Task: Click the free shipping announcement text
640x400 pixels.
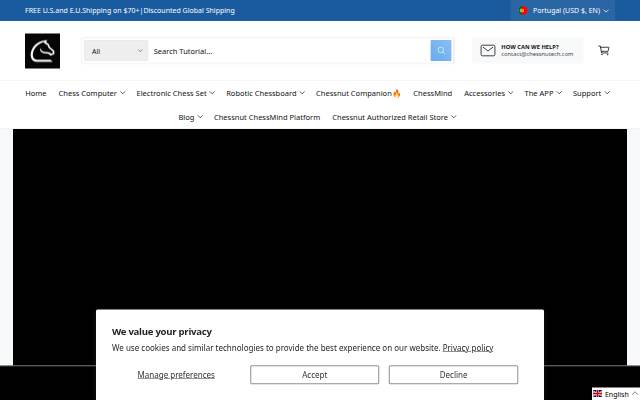Action: tap(130, 11)
